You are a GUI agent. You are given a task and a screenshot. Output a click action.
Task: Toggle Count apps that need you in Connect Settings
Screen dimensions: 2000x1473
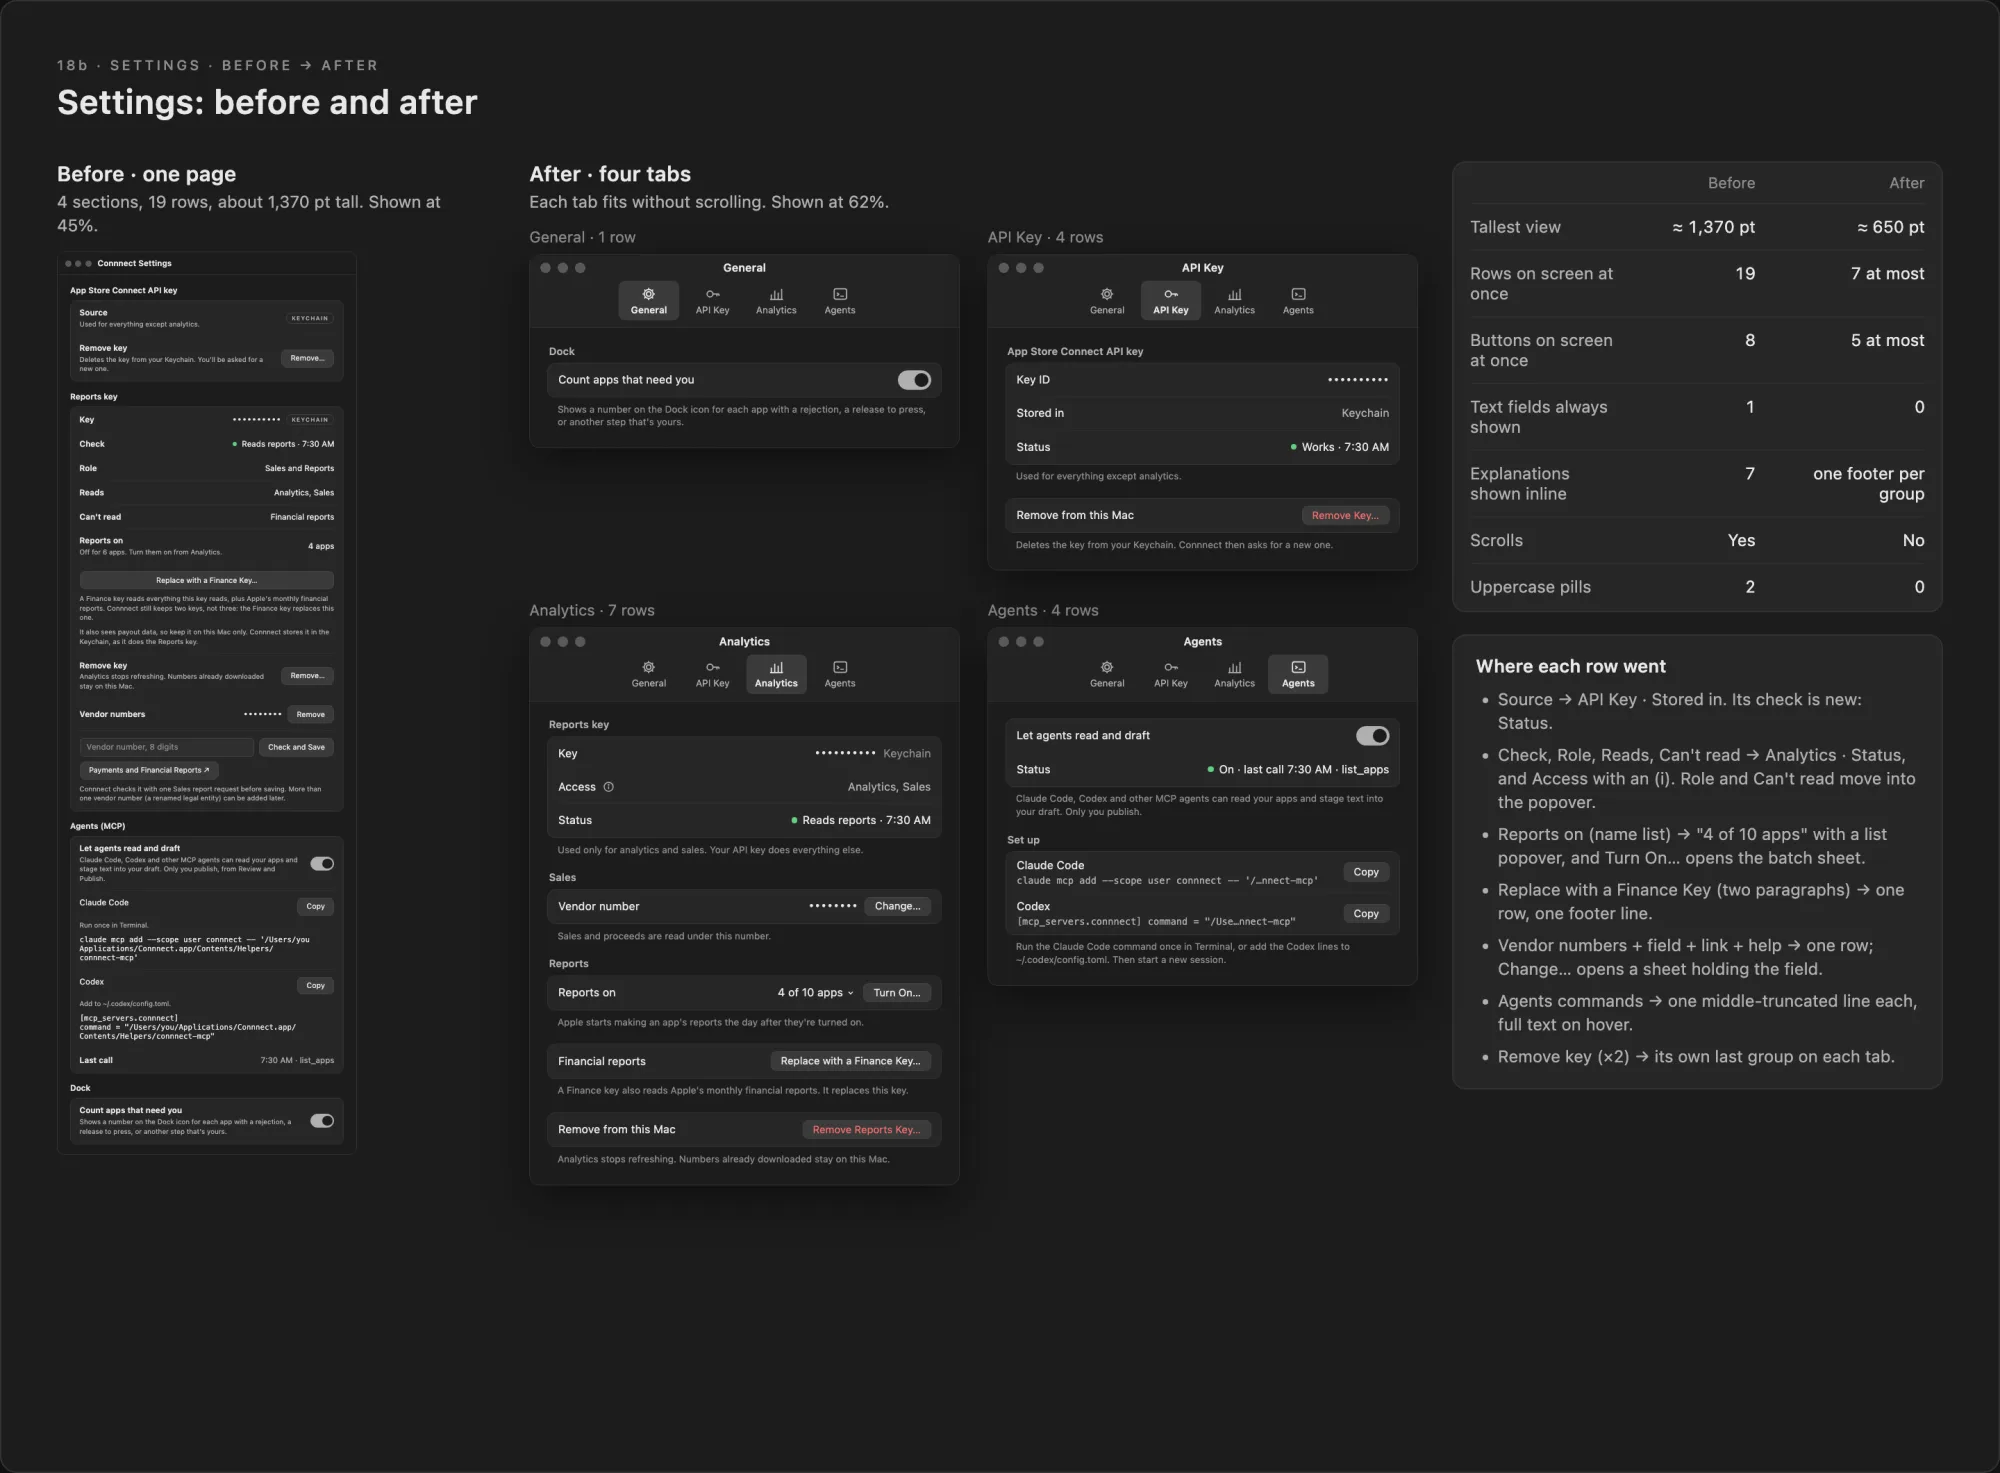tap(322, 1121)
